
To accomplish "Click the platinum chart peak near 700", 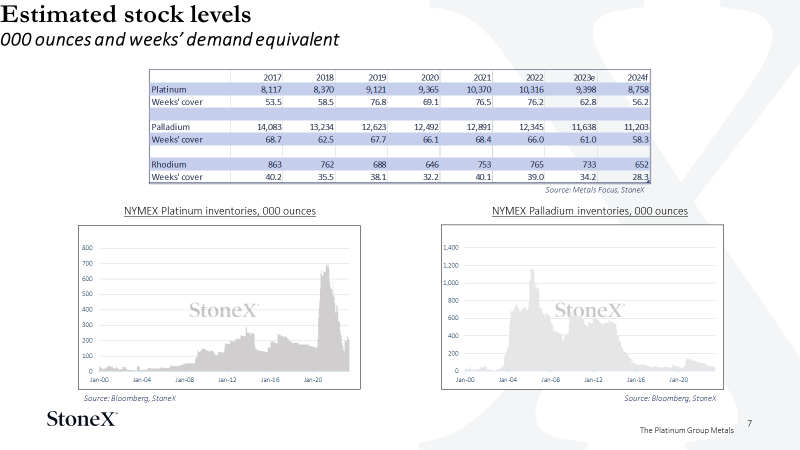I will click(327, 265).
